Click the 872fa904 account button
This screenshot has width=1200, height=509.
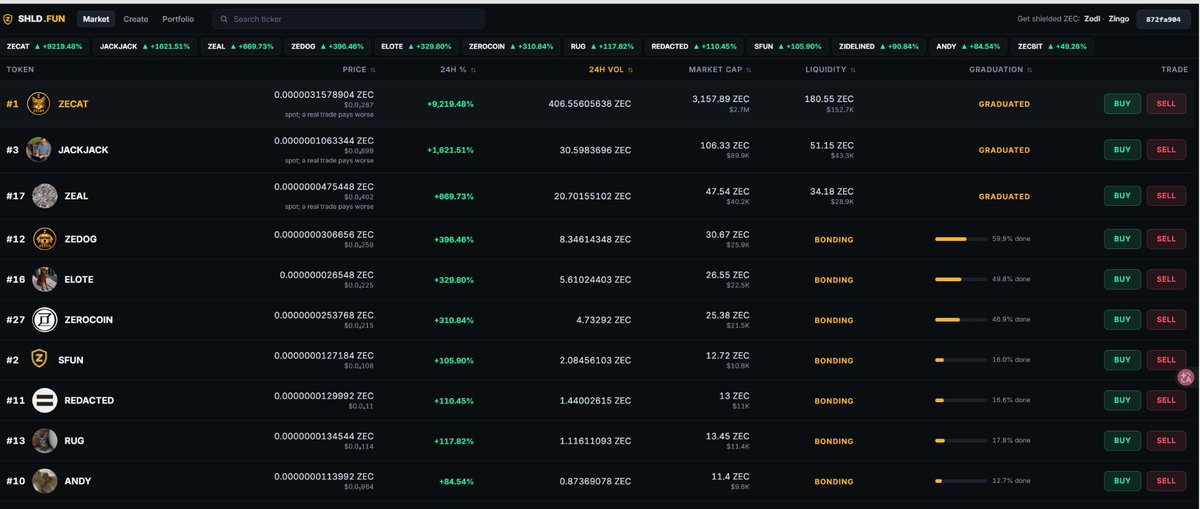point(1163,19)
